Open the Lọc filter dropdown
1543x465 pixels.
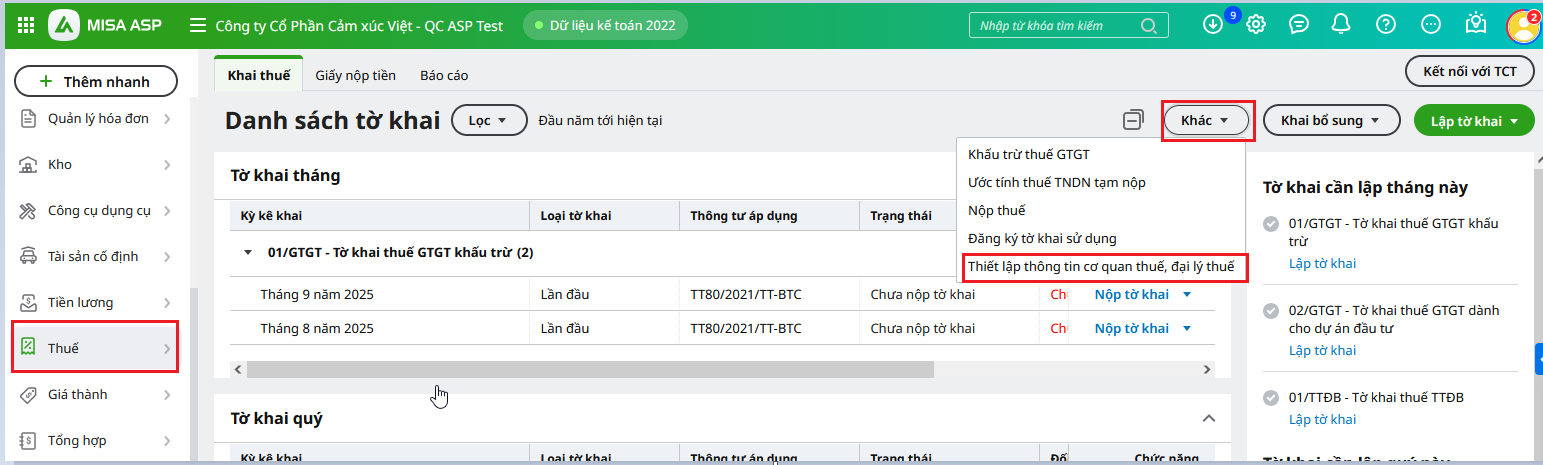pos(489,120)
